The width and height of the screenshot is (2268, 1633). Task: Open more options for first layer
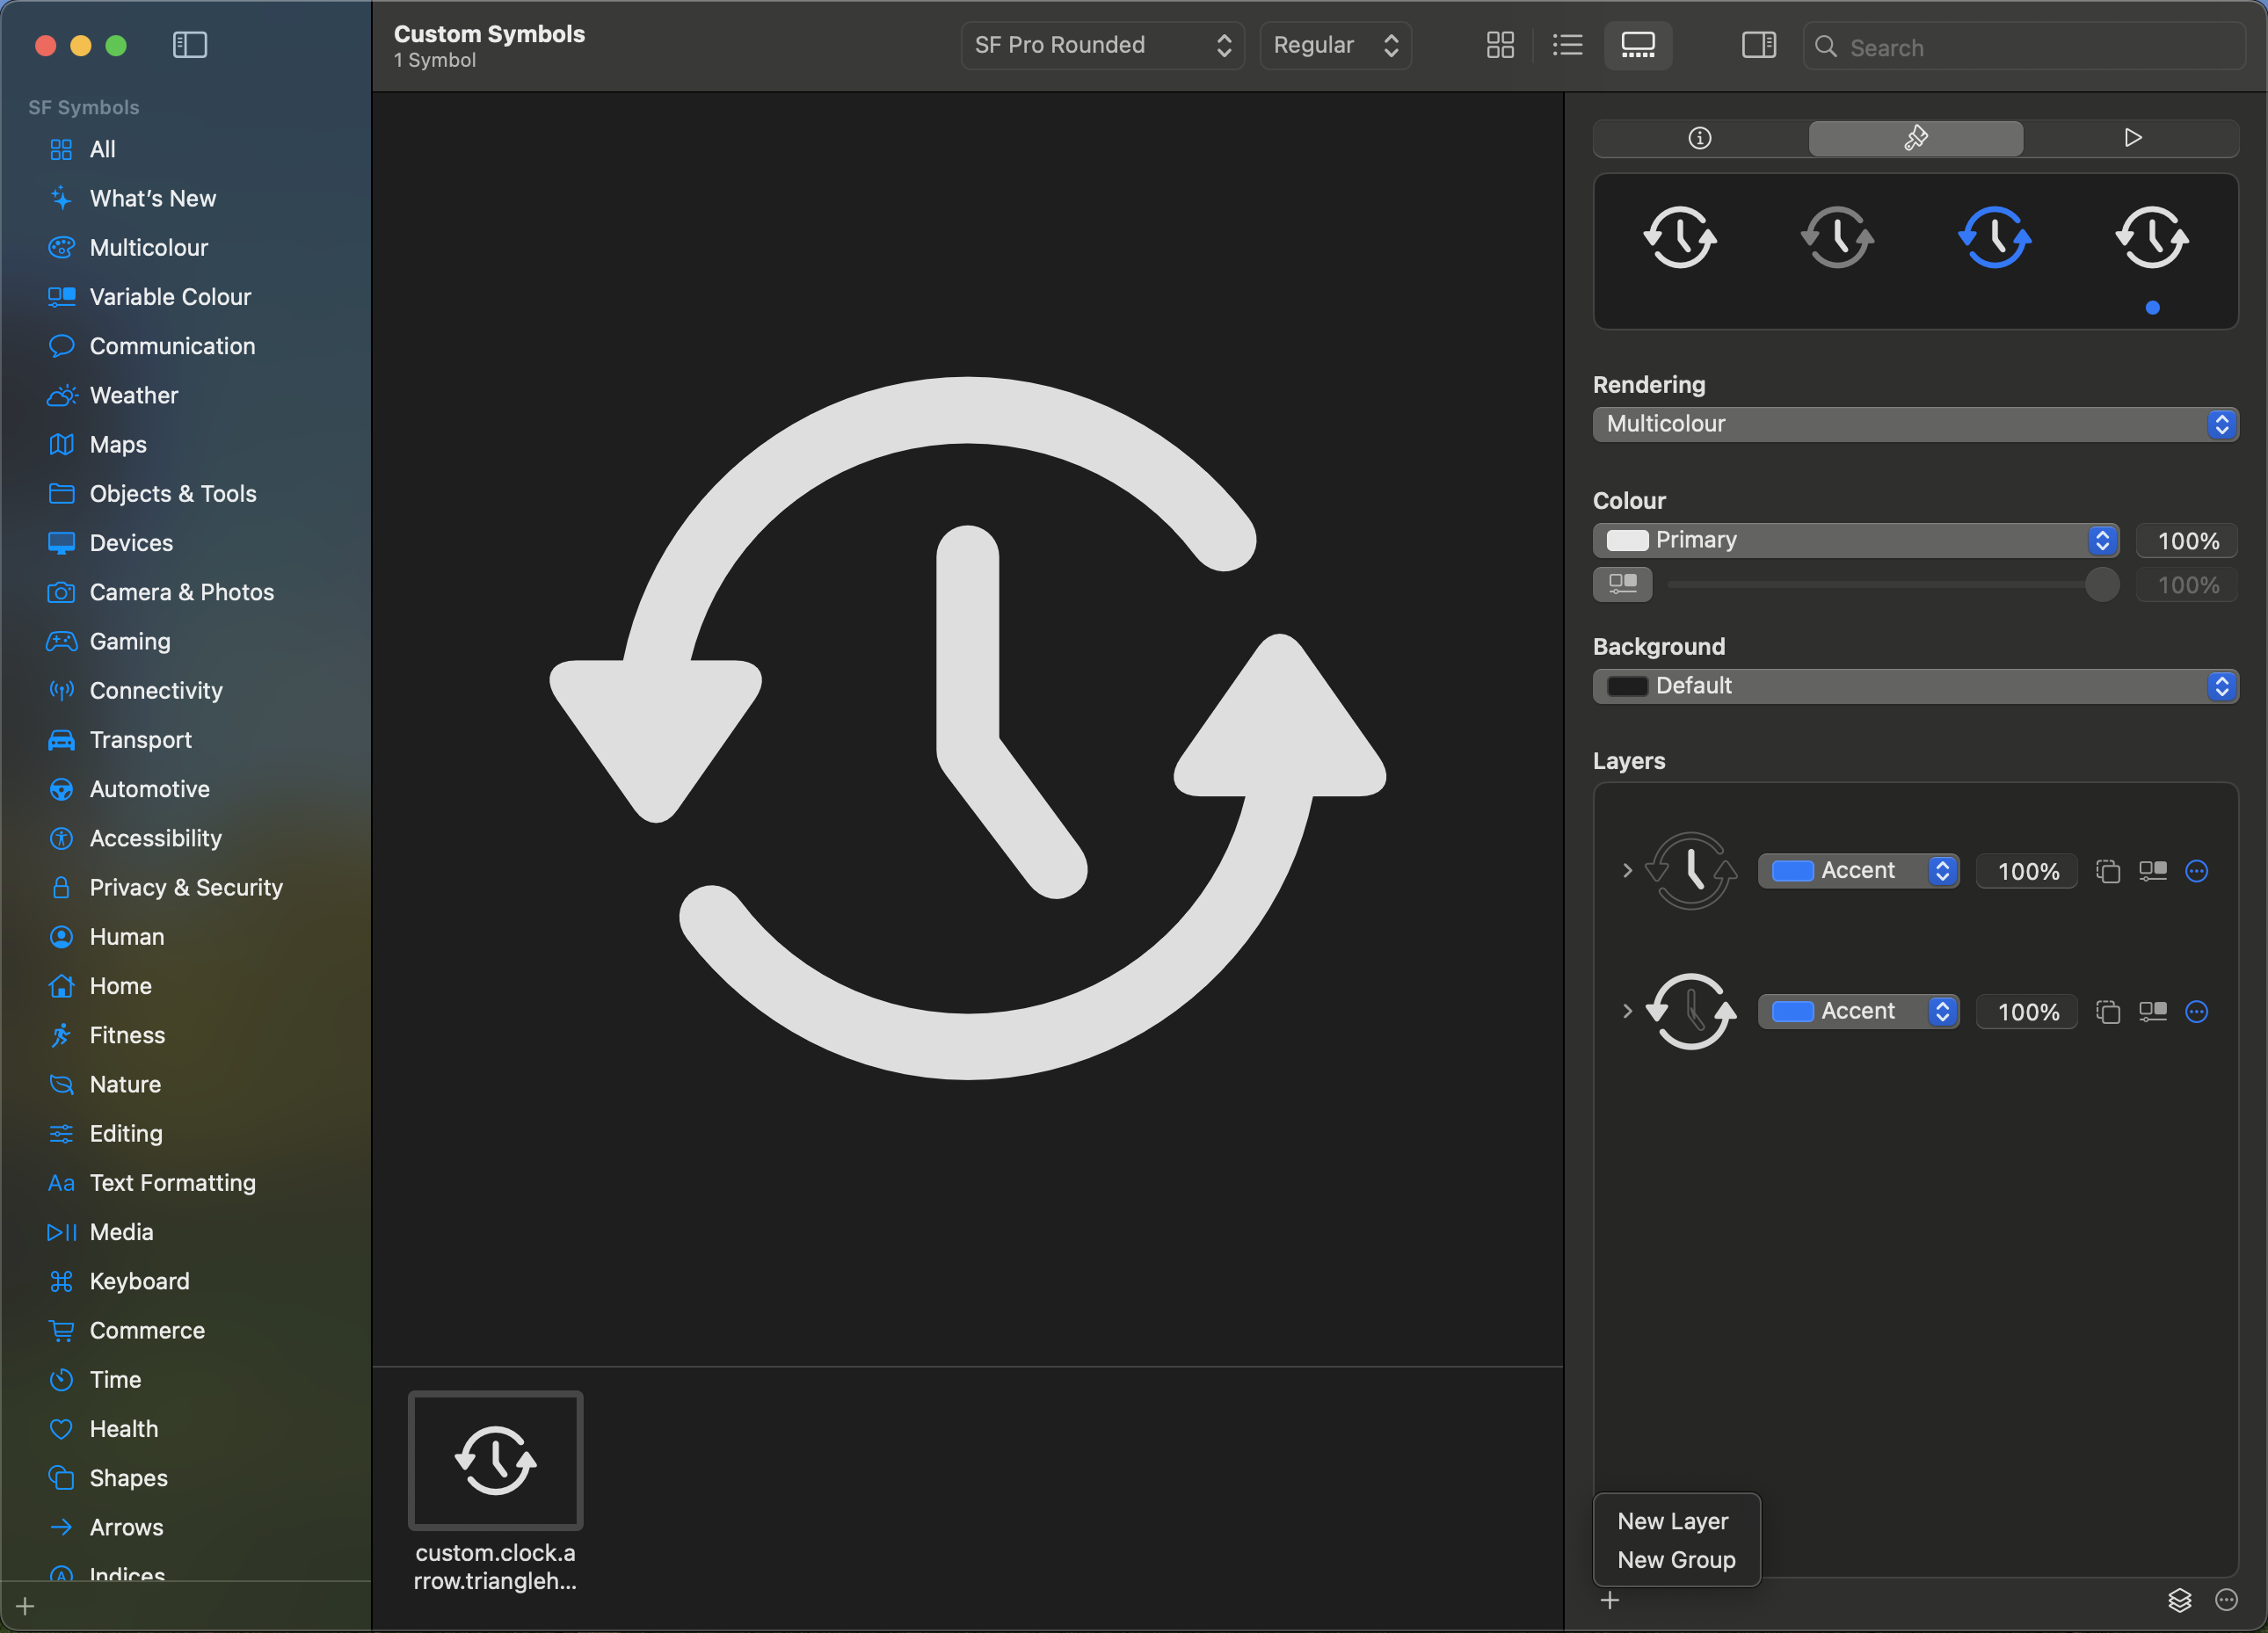[2196, 871]
